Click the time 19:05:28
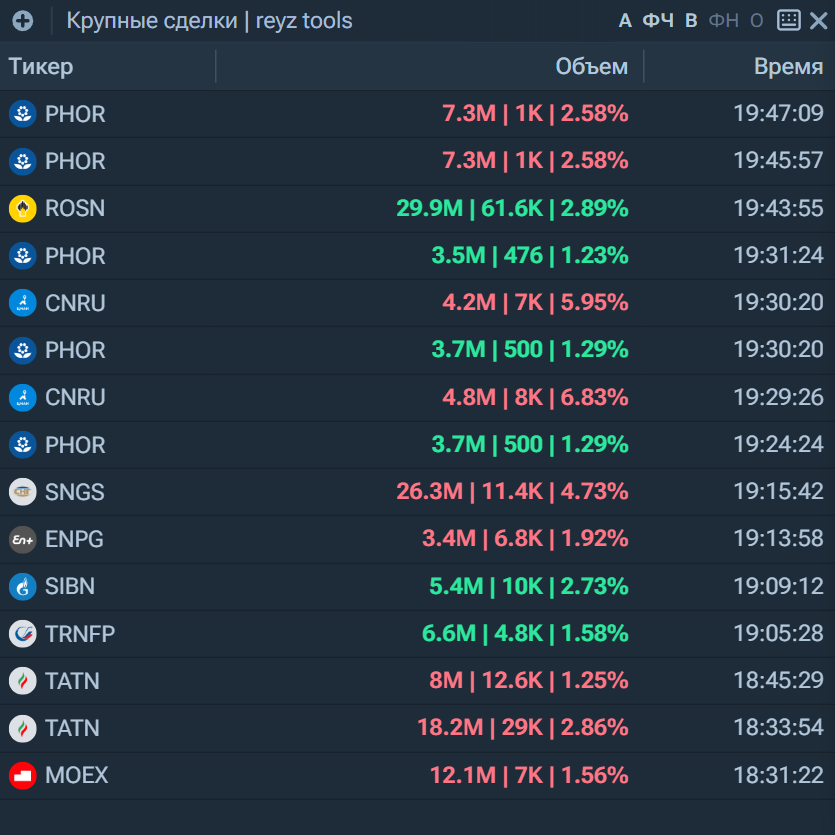Screen dimensions: 835x835 click(x=779, y=634)
